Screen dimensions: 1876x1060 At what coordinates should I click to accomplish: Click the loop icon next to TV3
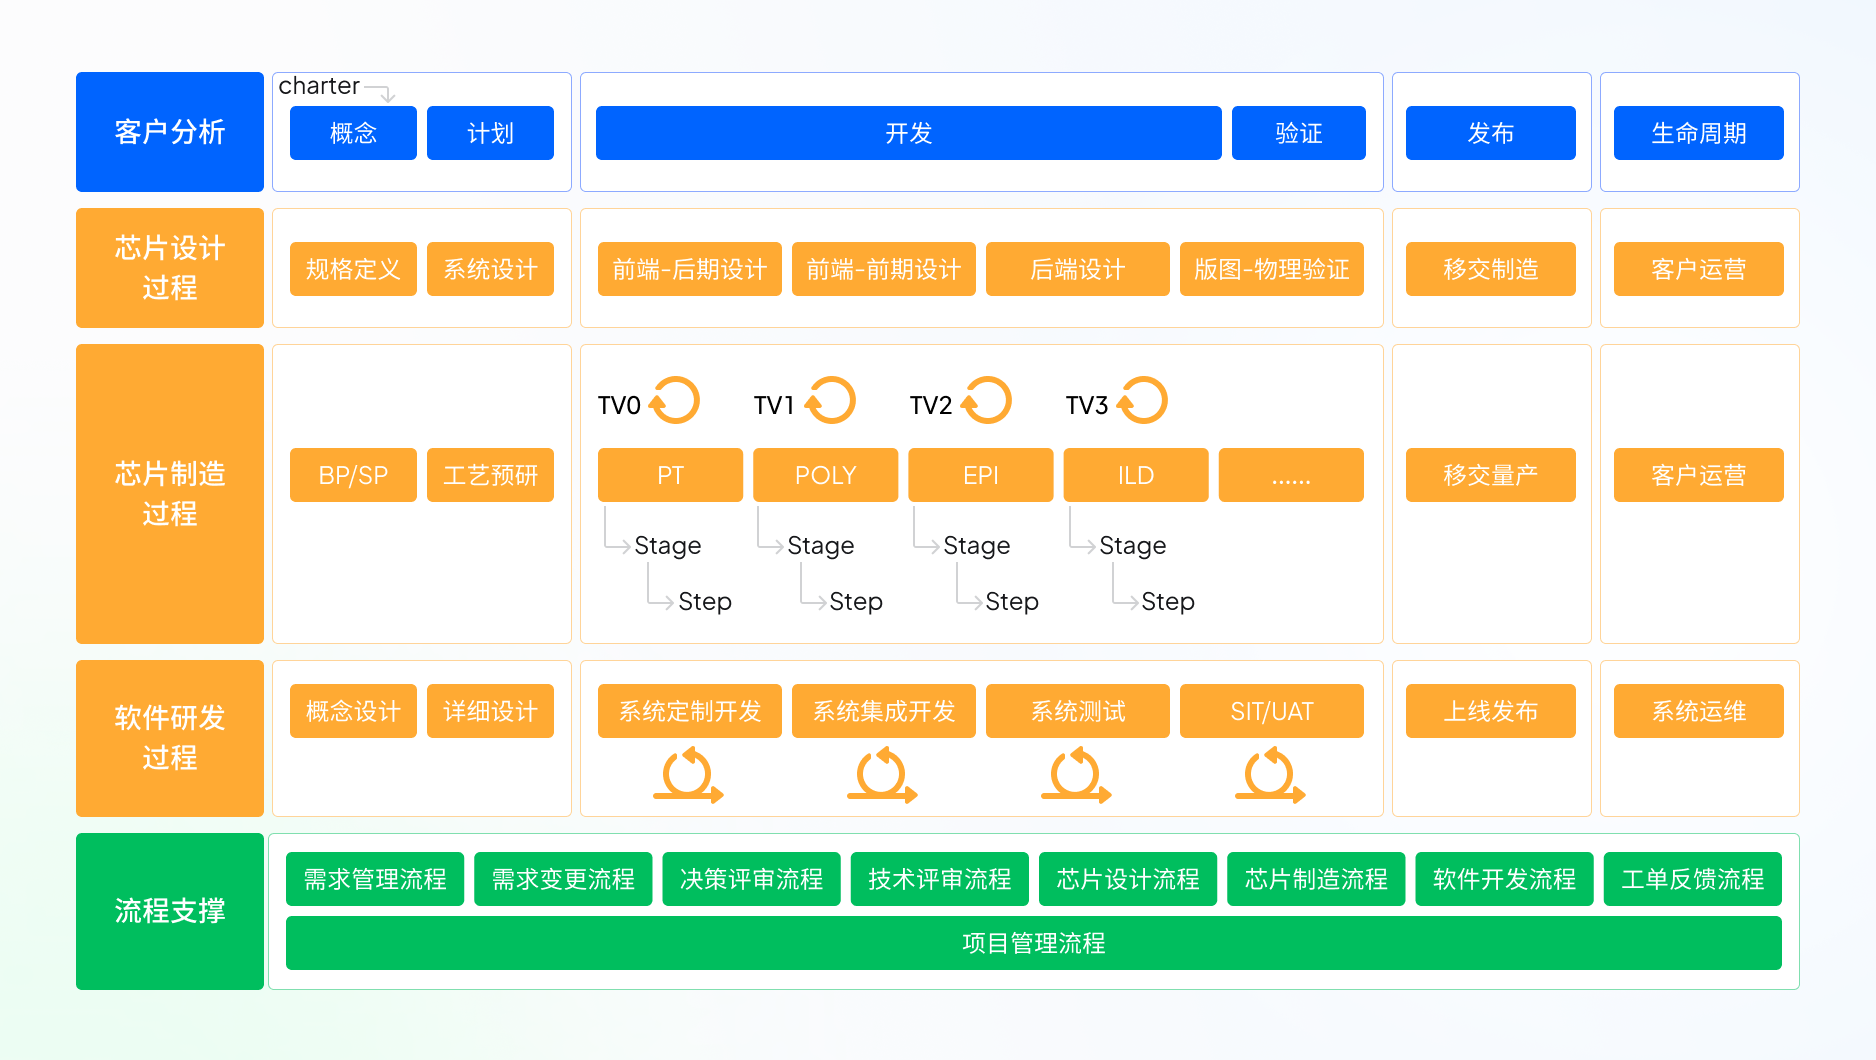tap(1143, 401)
